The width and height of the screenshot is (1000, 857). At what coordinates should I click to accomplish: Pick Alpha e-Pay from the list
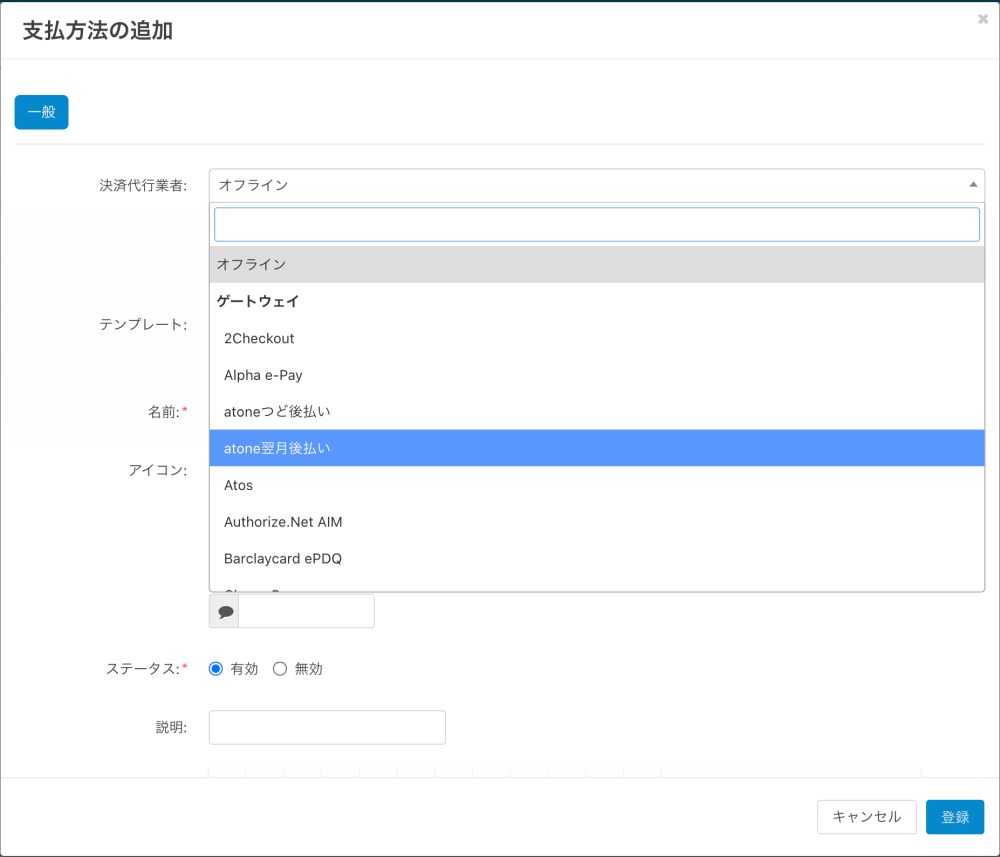[263, 375]
